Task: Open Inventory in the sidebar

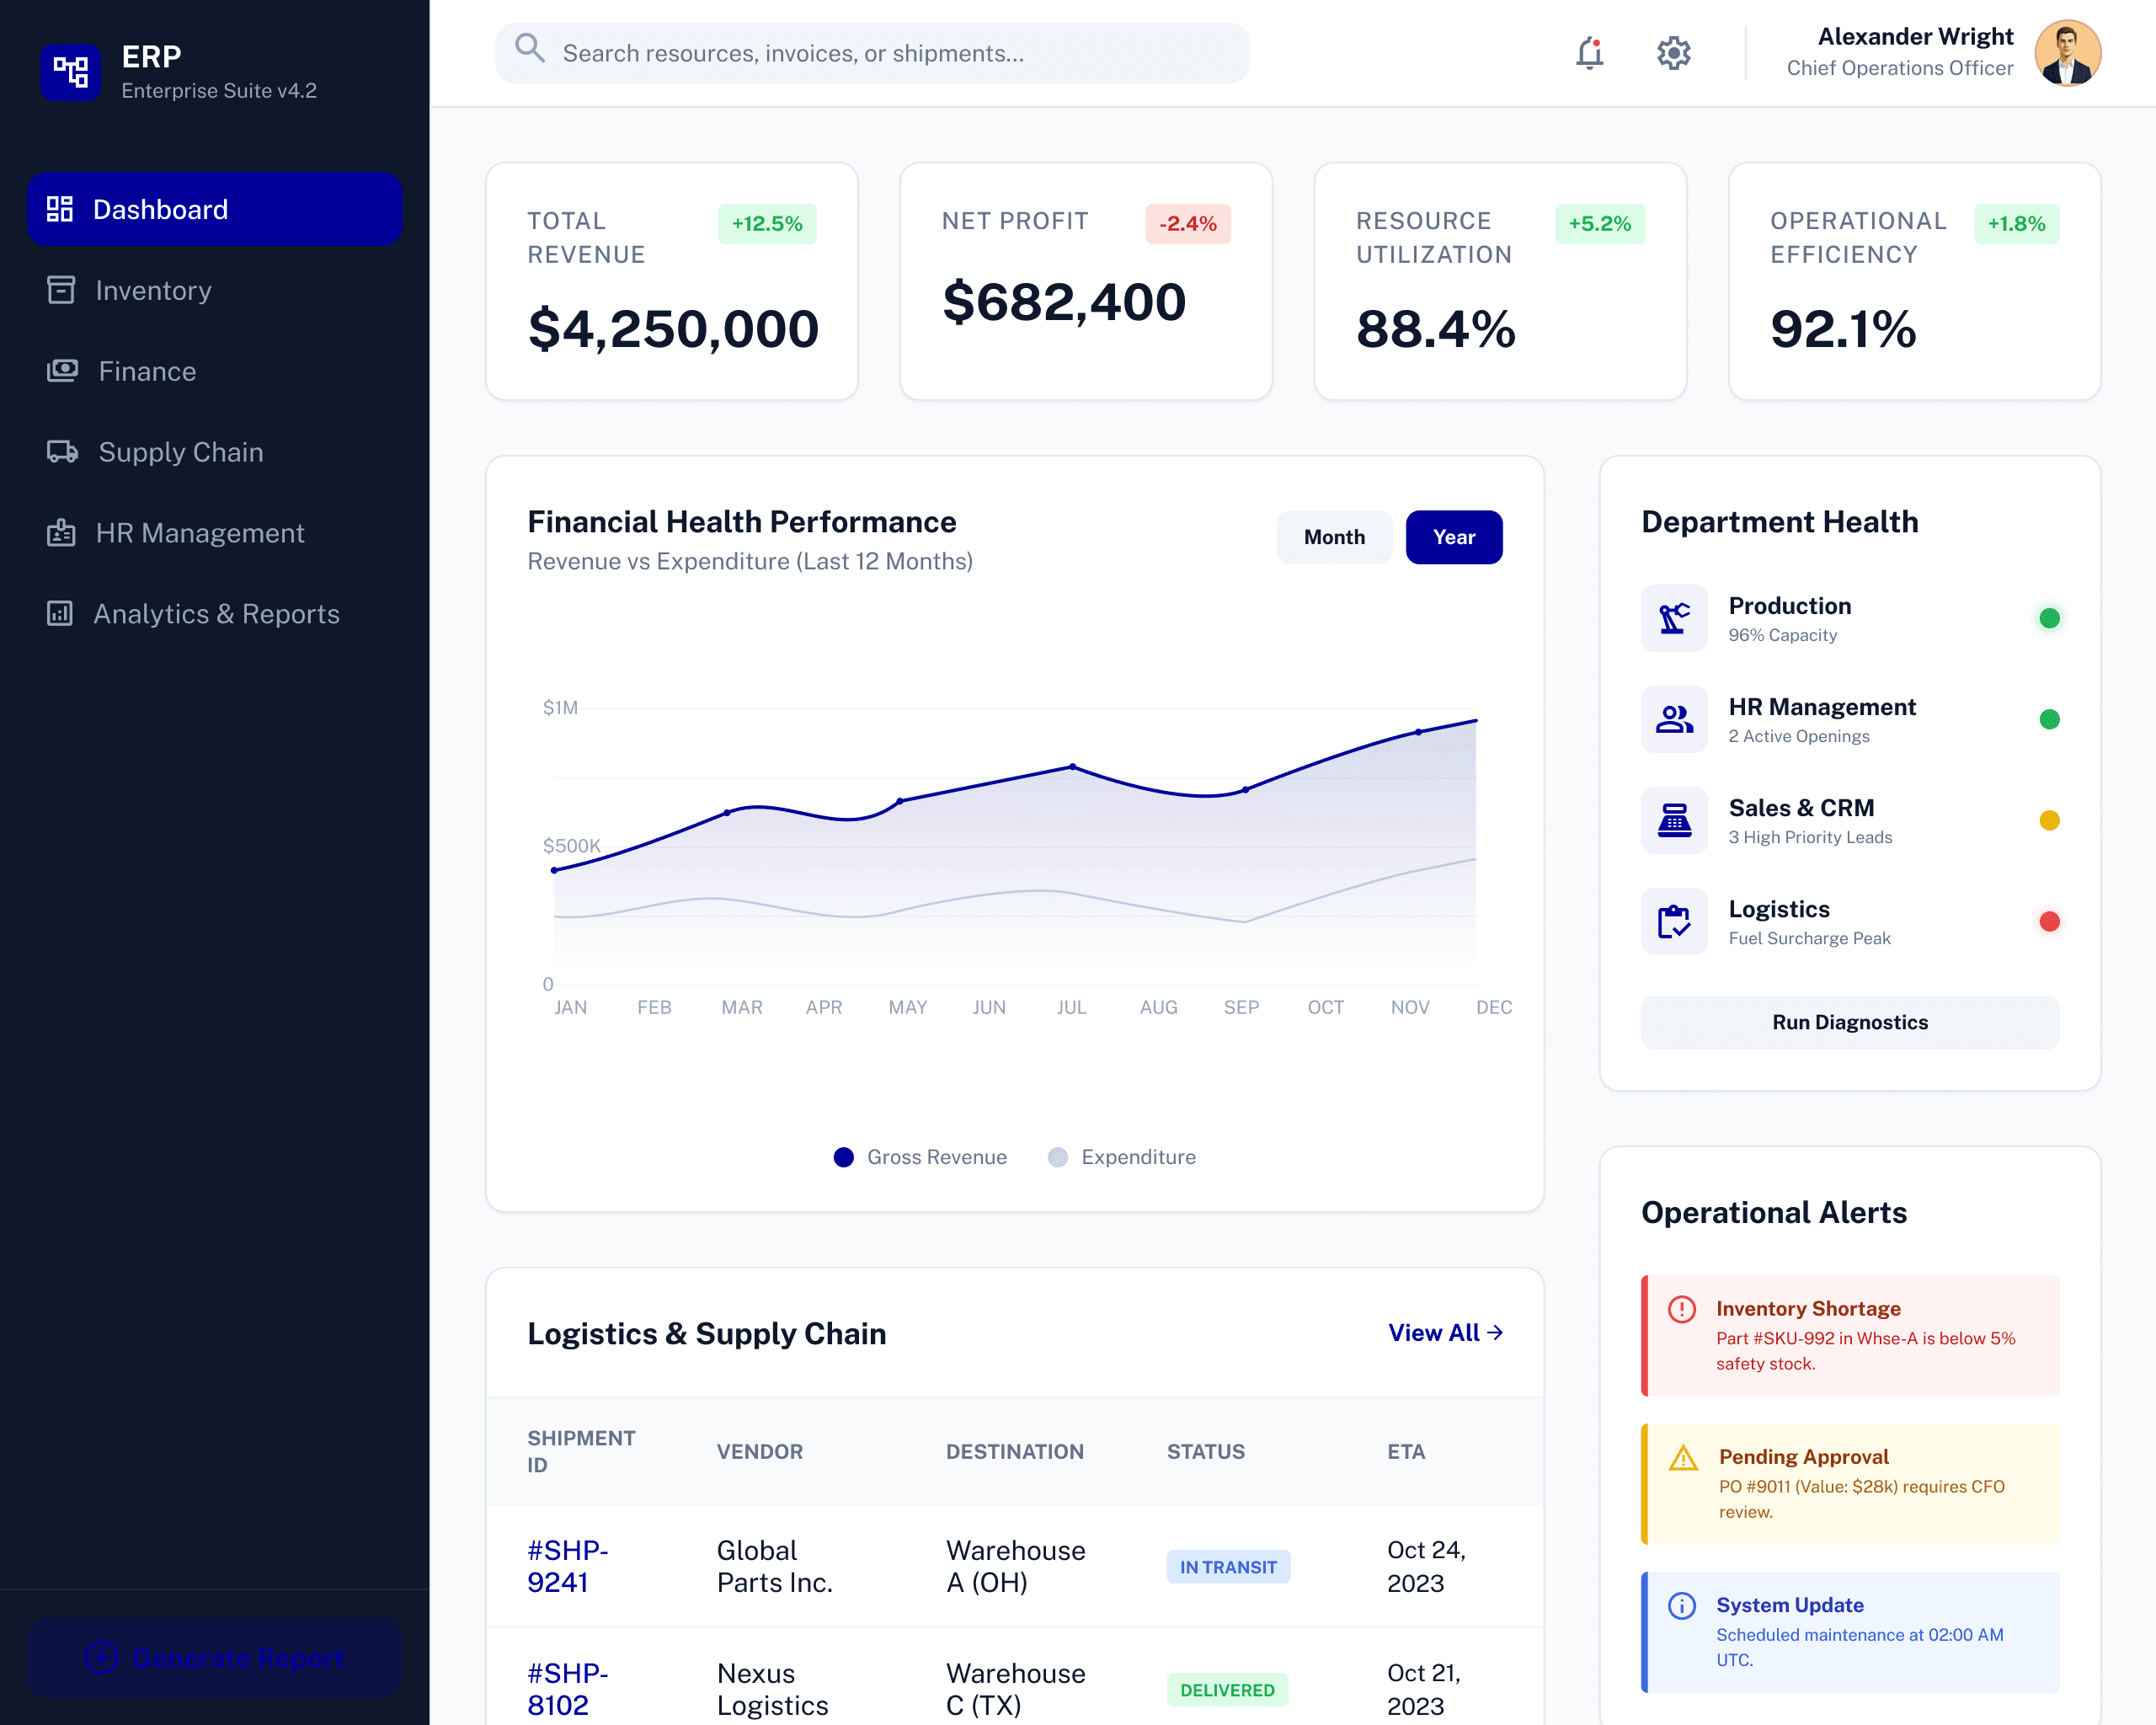Action: tap(153, 290)
